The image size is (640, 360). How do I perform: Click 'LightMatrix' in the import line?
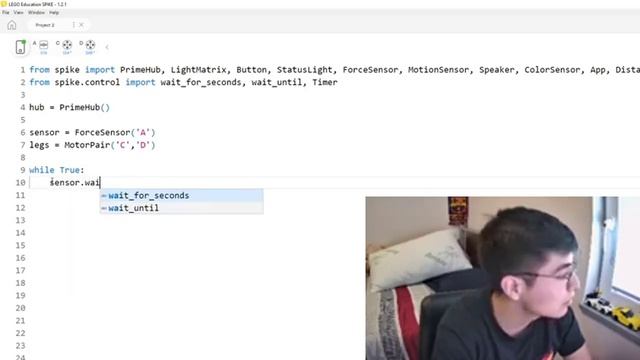[198, 70]
